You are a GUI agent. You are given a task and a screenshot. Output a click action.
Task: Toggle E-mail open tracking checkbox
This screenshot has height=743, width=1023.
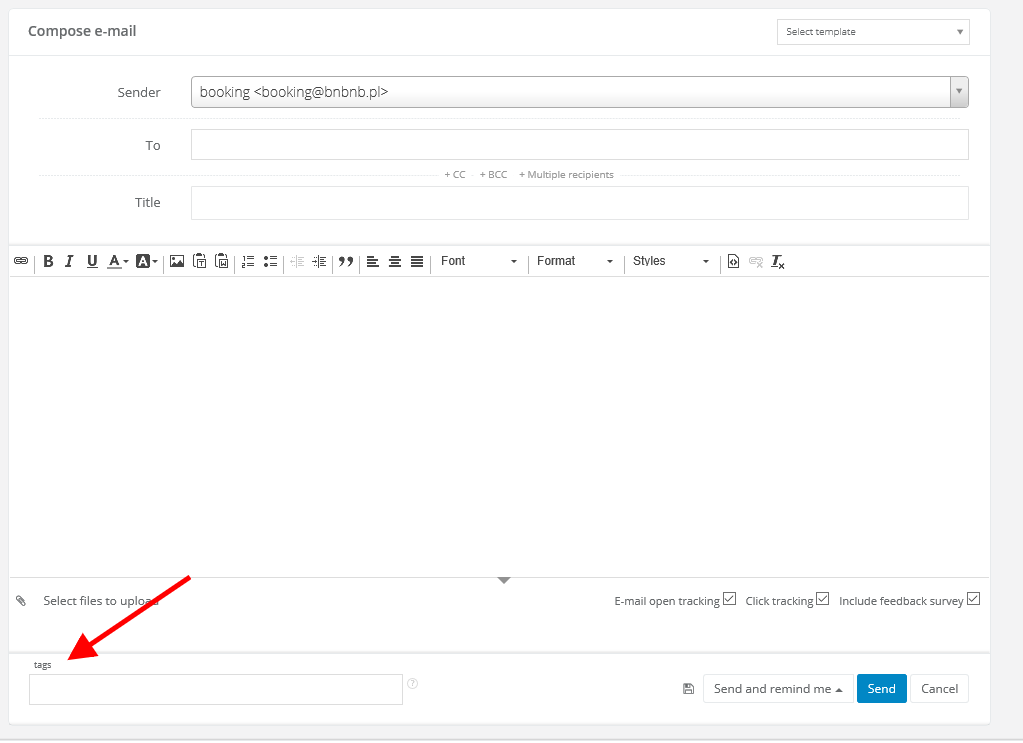(729, 598)
